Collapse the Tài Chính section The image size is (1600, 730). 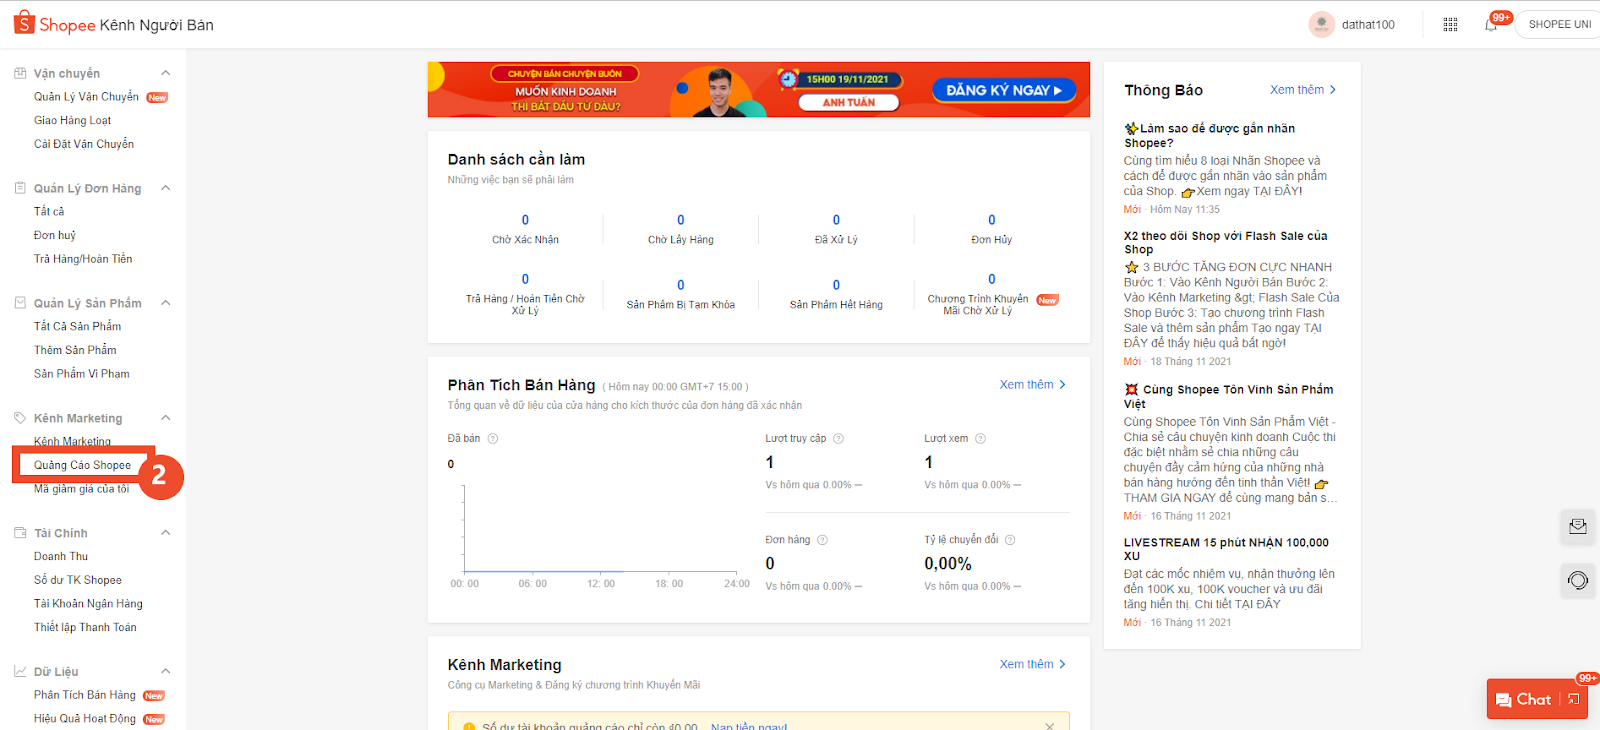point(166,533)
